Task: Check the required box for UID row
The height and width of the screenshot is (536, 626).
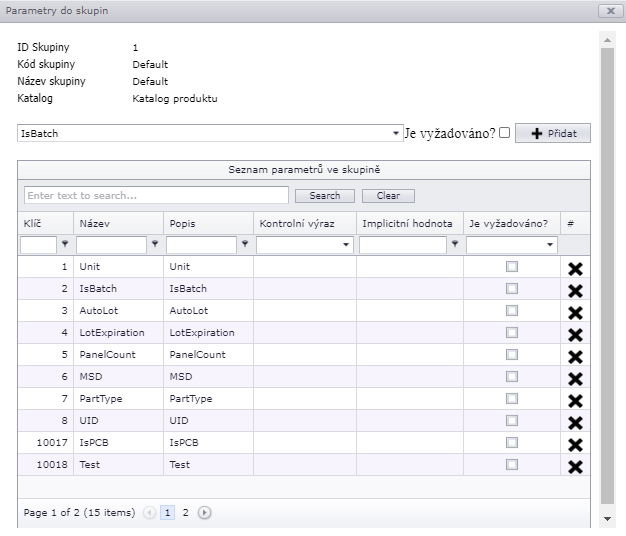Action: coord(512,421)
